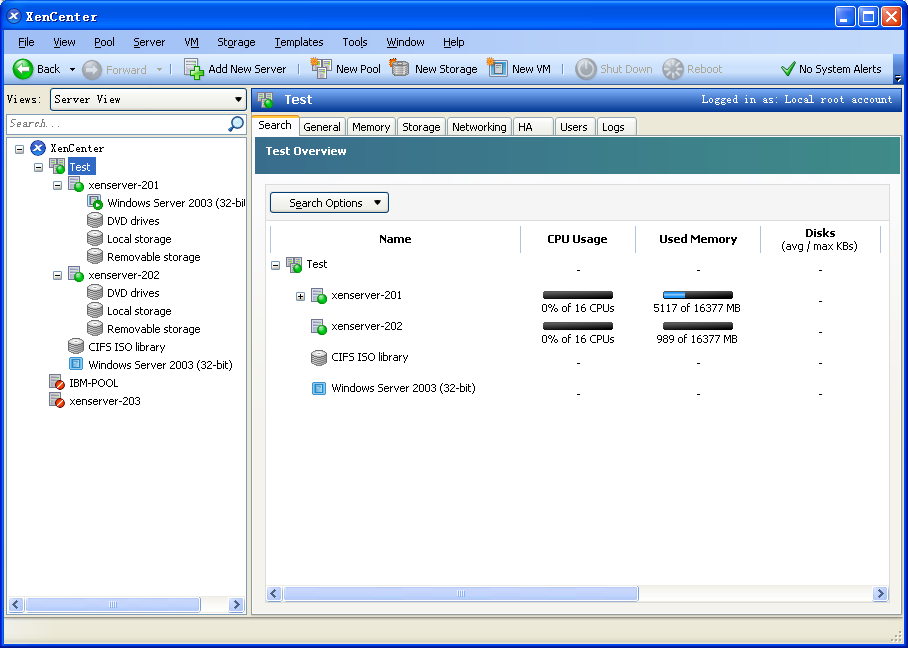Screen dimensions: 908x648
Task: Click the tree panel scroll-right arrow
Action: click(236, 605)
